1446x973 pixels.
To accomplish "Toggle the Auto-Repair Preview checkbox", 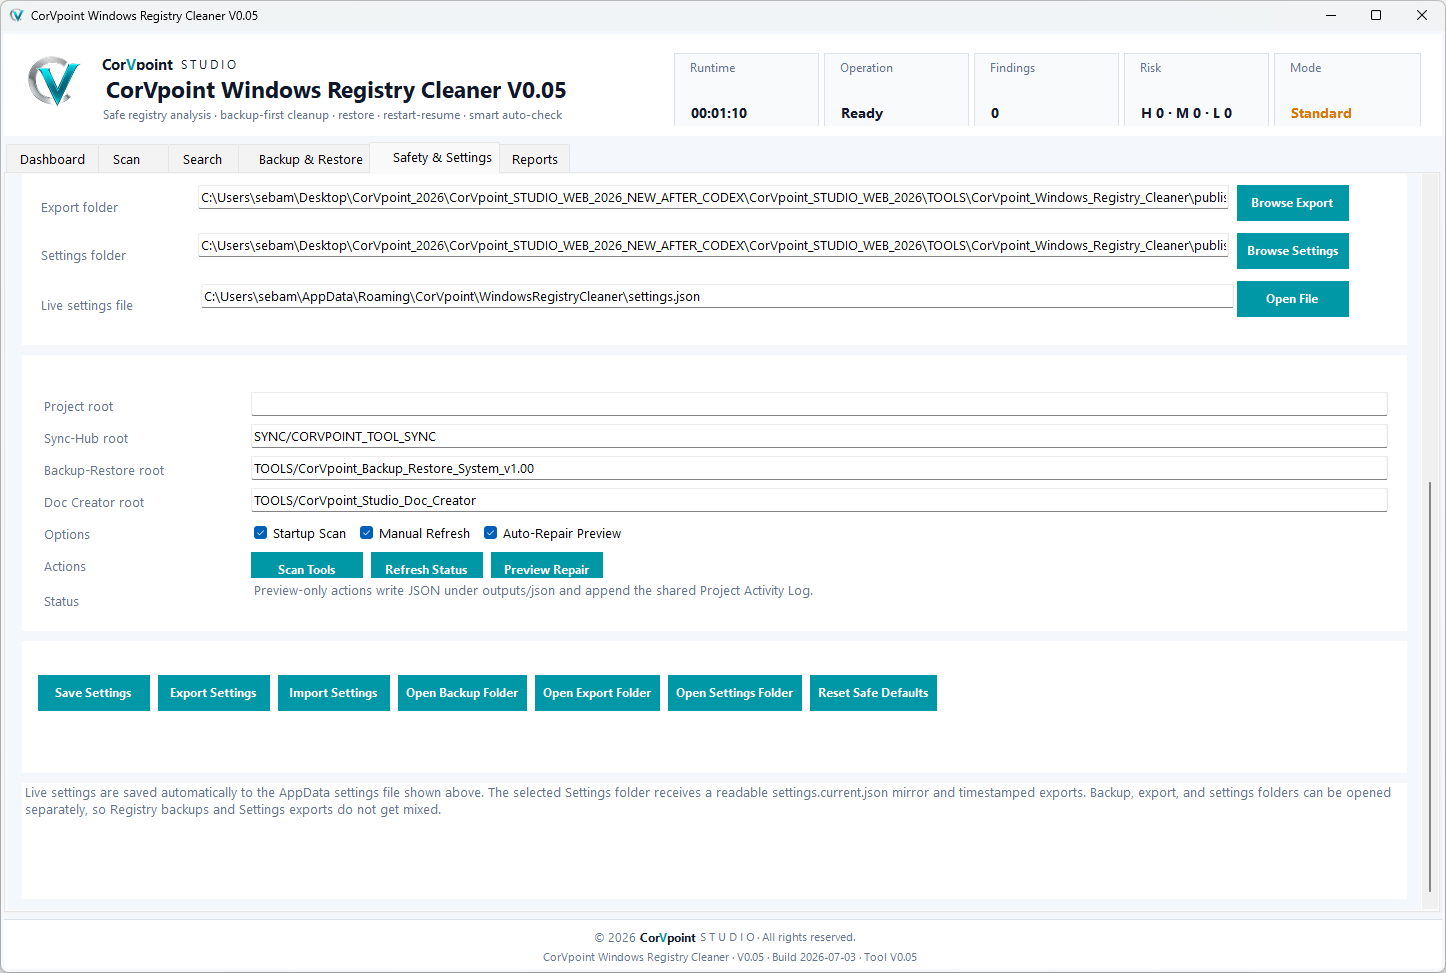I will coord(490,533).
